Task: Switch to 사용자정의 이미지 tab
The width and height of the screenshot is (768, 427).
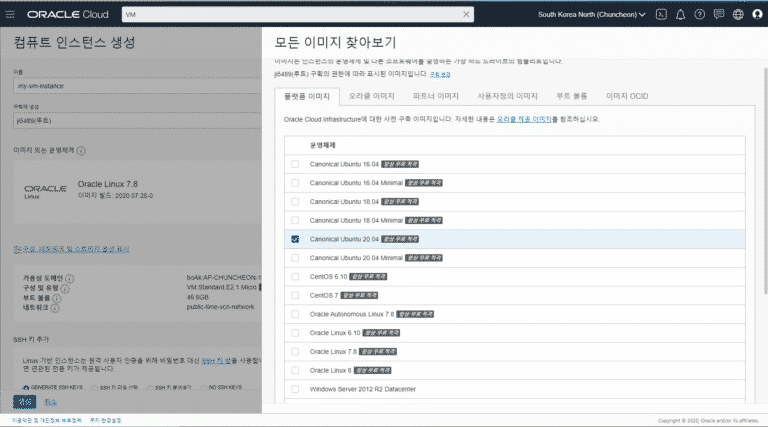Action: [507, 96]
